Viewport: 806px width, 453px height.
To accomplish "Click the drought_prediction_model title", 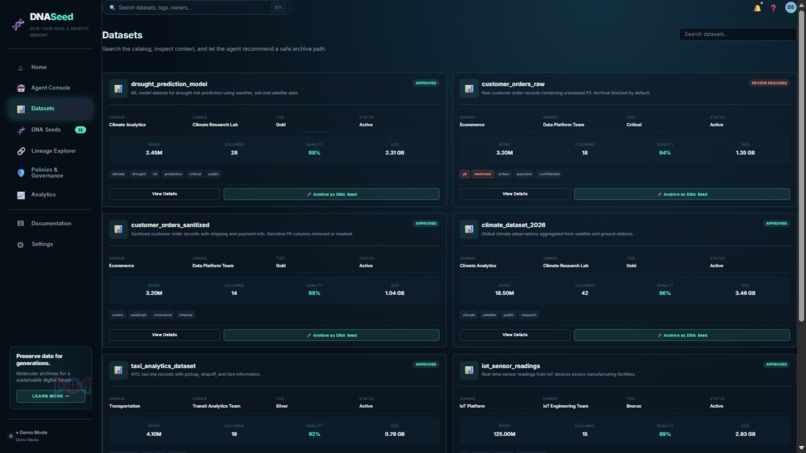I will (169, 84).
